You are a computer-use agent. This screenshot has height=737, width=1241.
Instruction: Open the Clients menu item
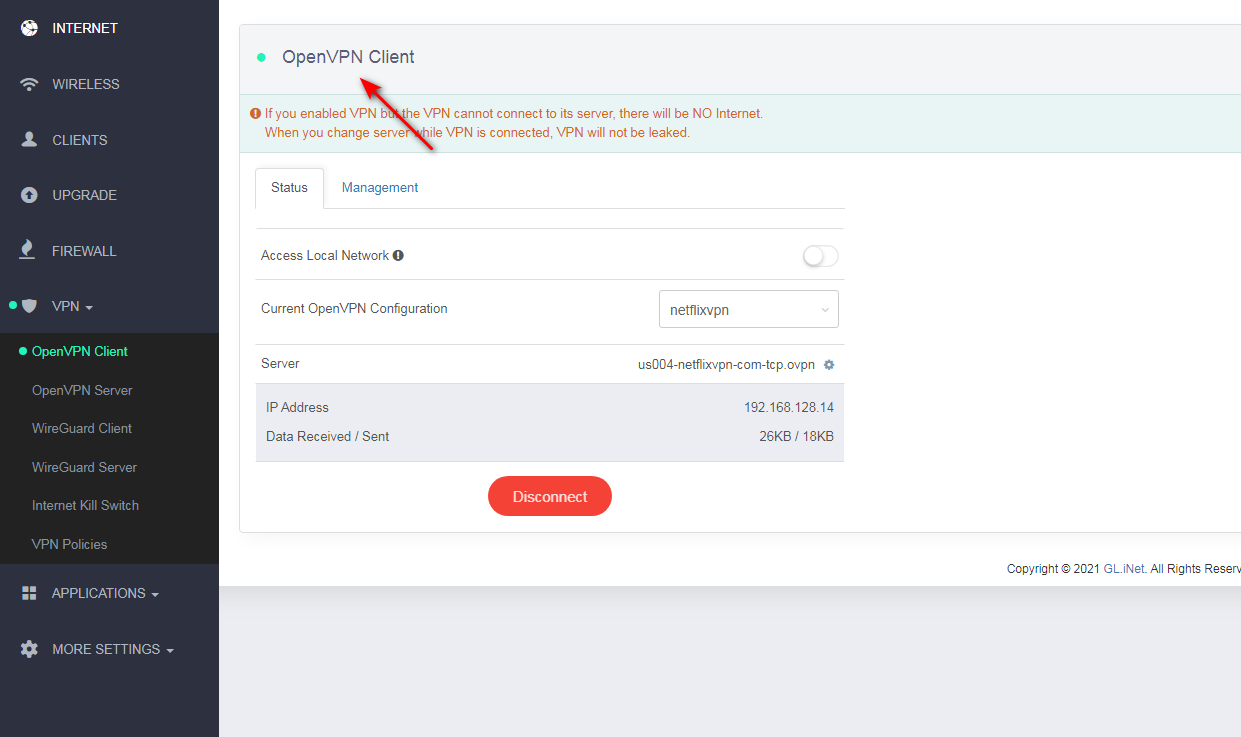pos(80,140)
